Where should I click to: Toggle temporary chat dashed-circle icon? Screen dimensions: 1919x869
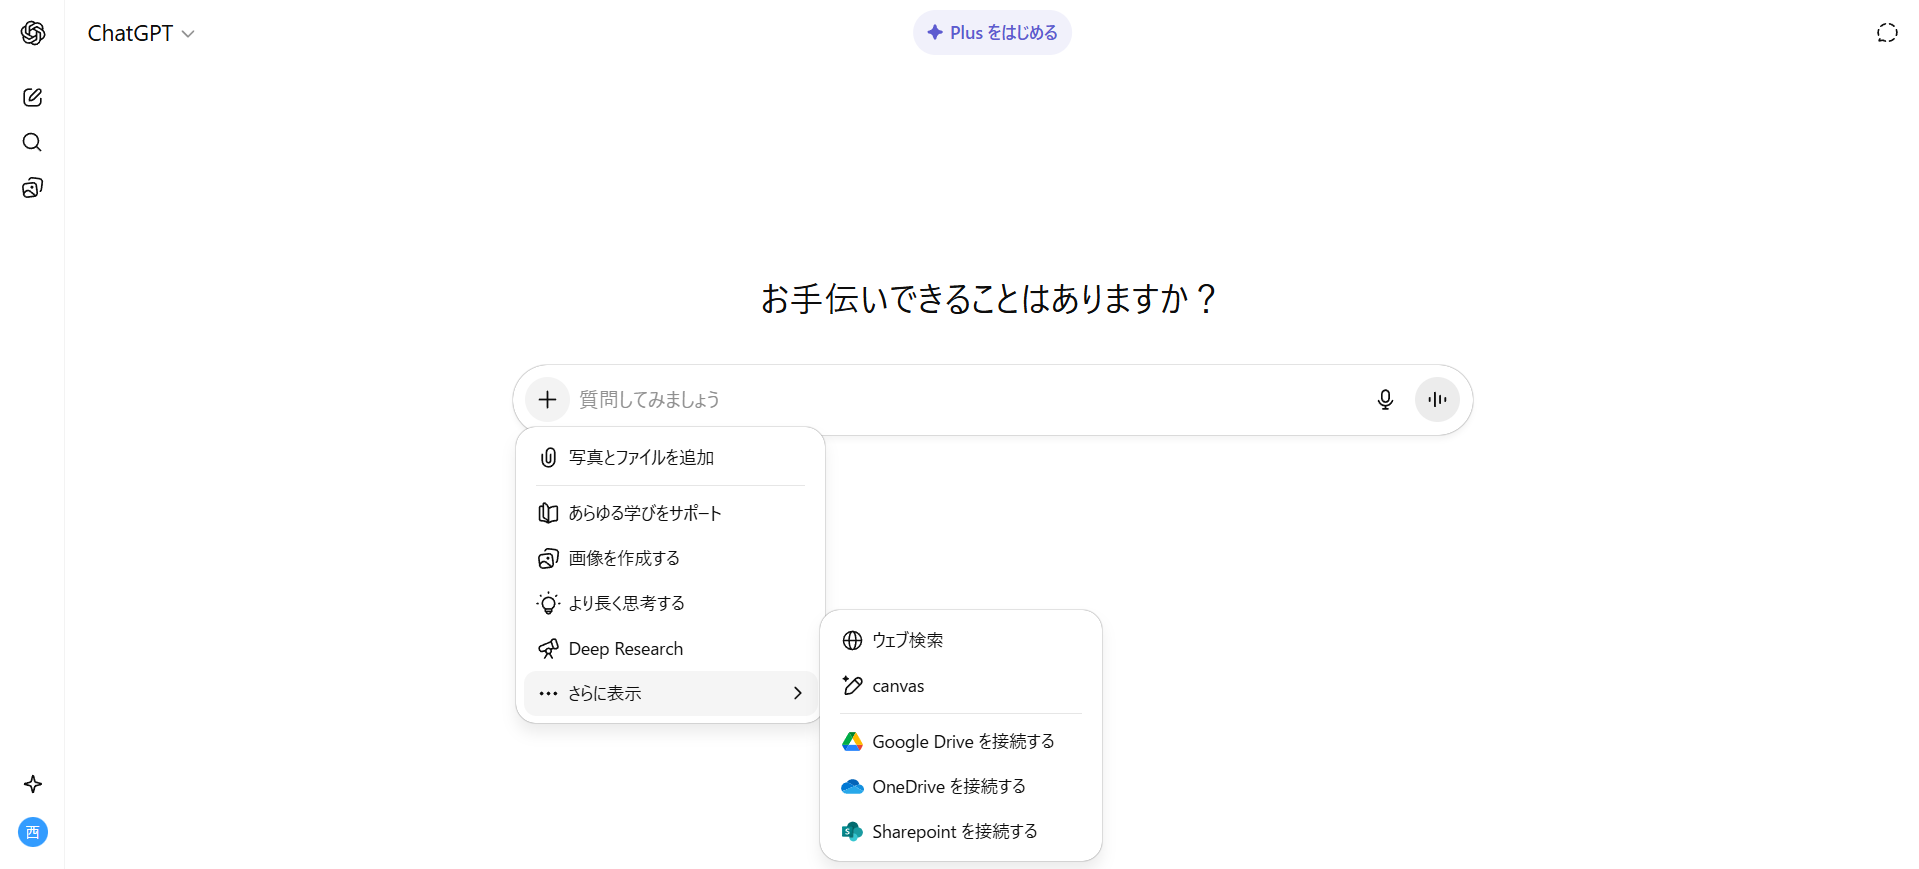click(x=1886, y=33)
